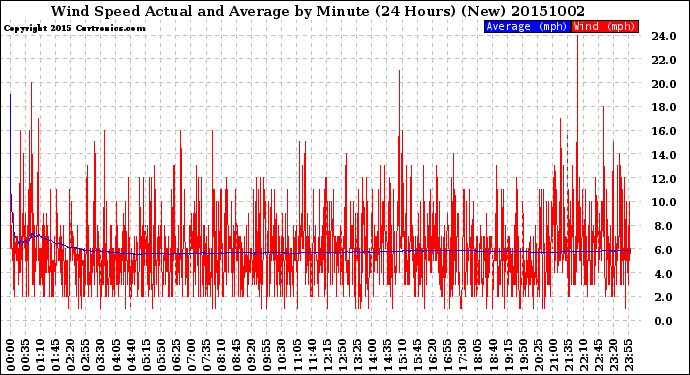
Task: Click the 22:10 time axis label
Action: click(x=583, y=355)
